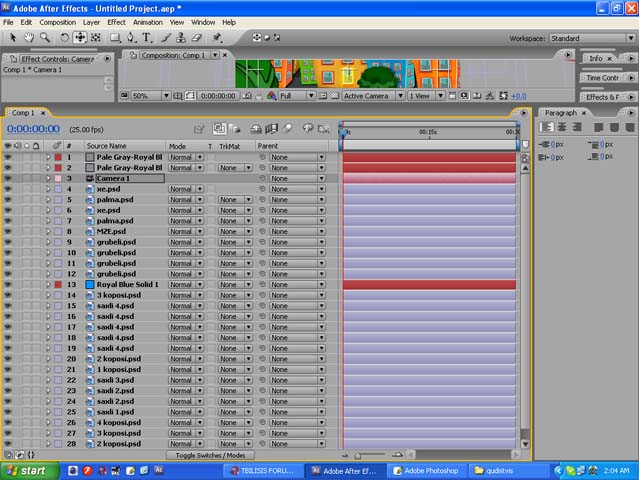Switch to Adobe Photoshop in taskbar
Viewport: 640px width, 480px height.
click(426, 471)
